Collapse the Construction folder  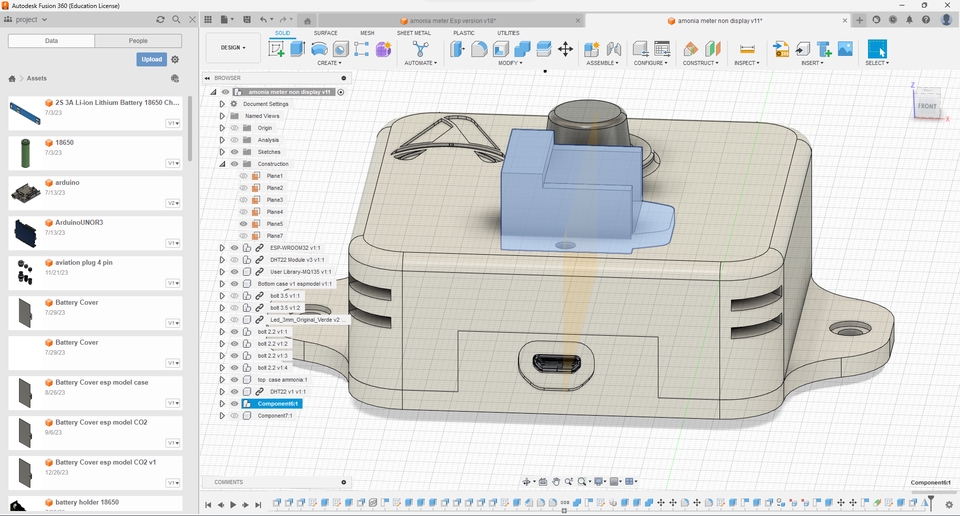(x=222, y=164)
